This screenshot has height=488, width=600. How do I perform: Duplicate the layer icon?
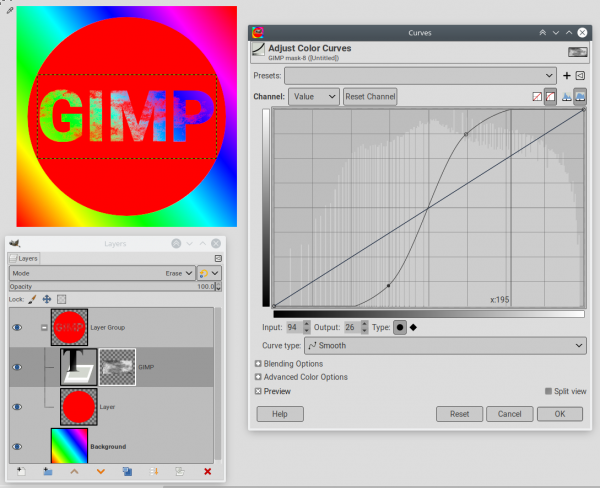(x=127, y=472)
